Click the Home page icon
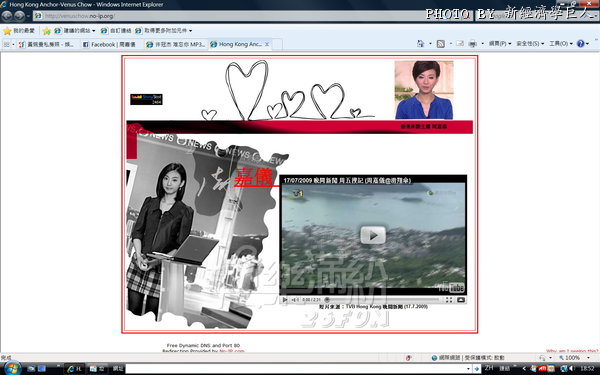 (x=421, y=44)
